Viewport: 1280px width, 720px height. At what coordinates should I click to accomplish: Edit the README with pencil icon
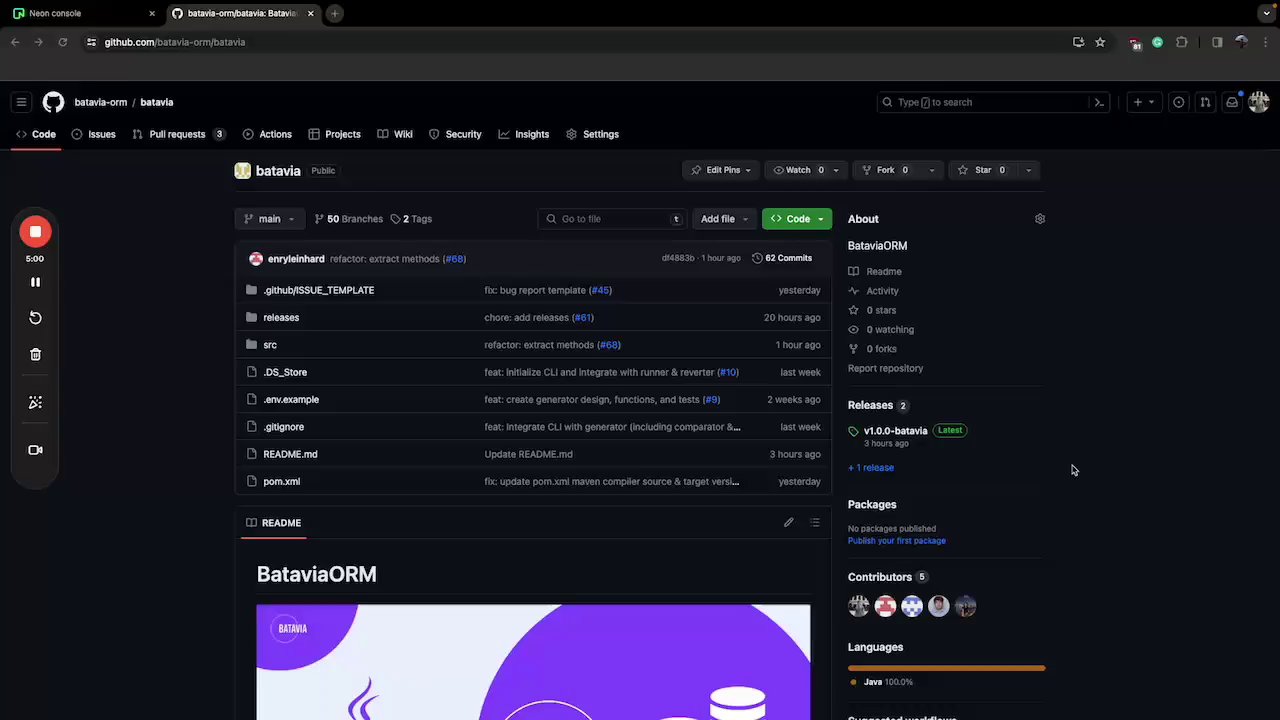click(x=788, y=523)
